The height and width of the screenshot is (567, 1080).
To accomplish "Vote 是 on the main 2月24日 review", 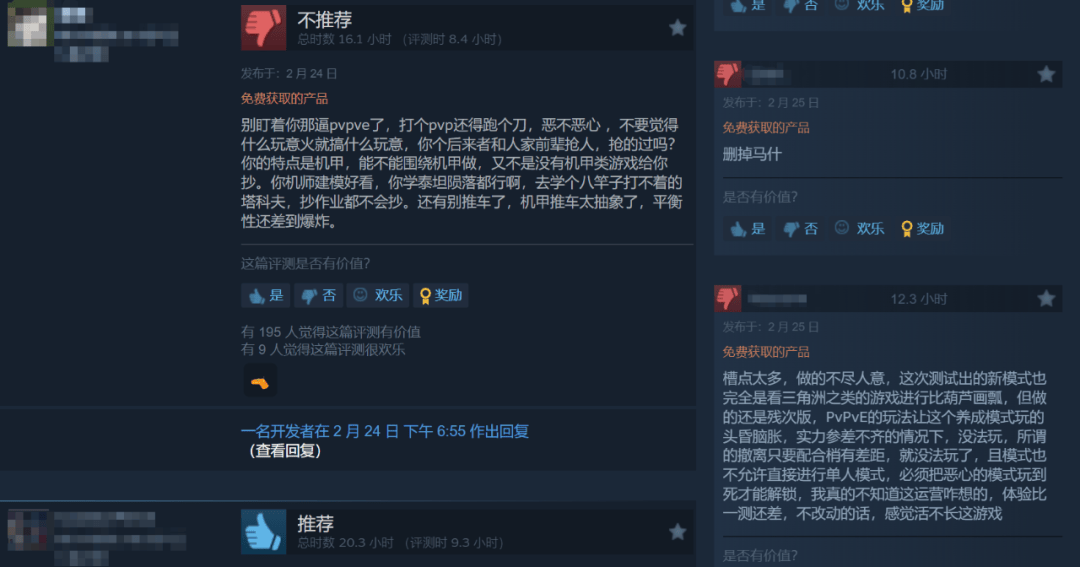I will pos(266,295).
